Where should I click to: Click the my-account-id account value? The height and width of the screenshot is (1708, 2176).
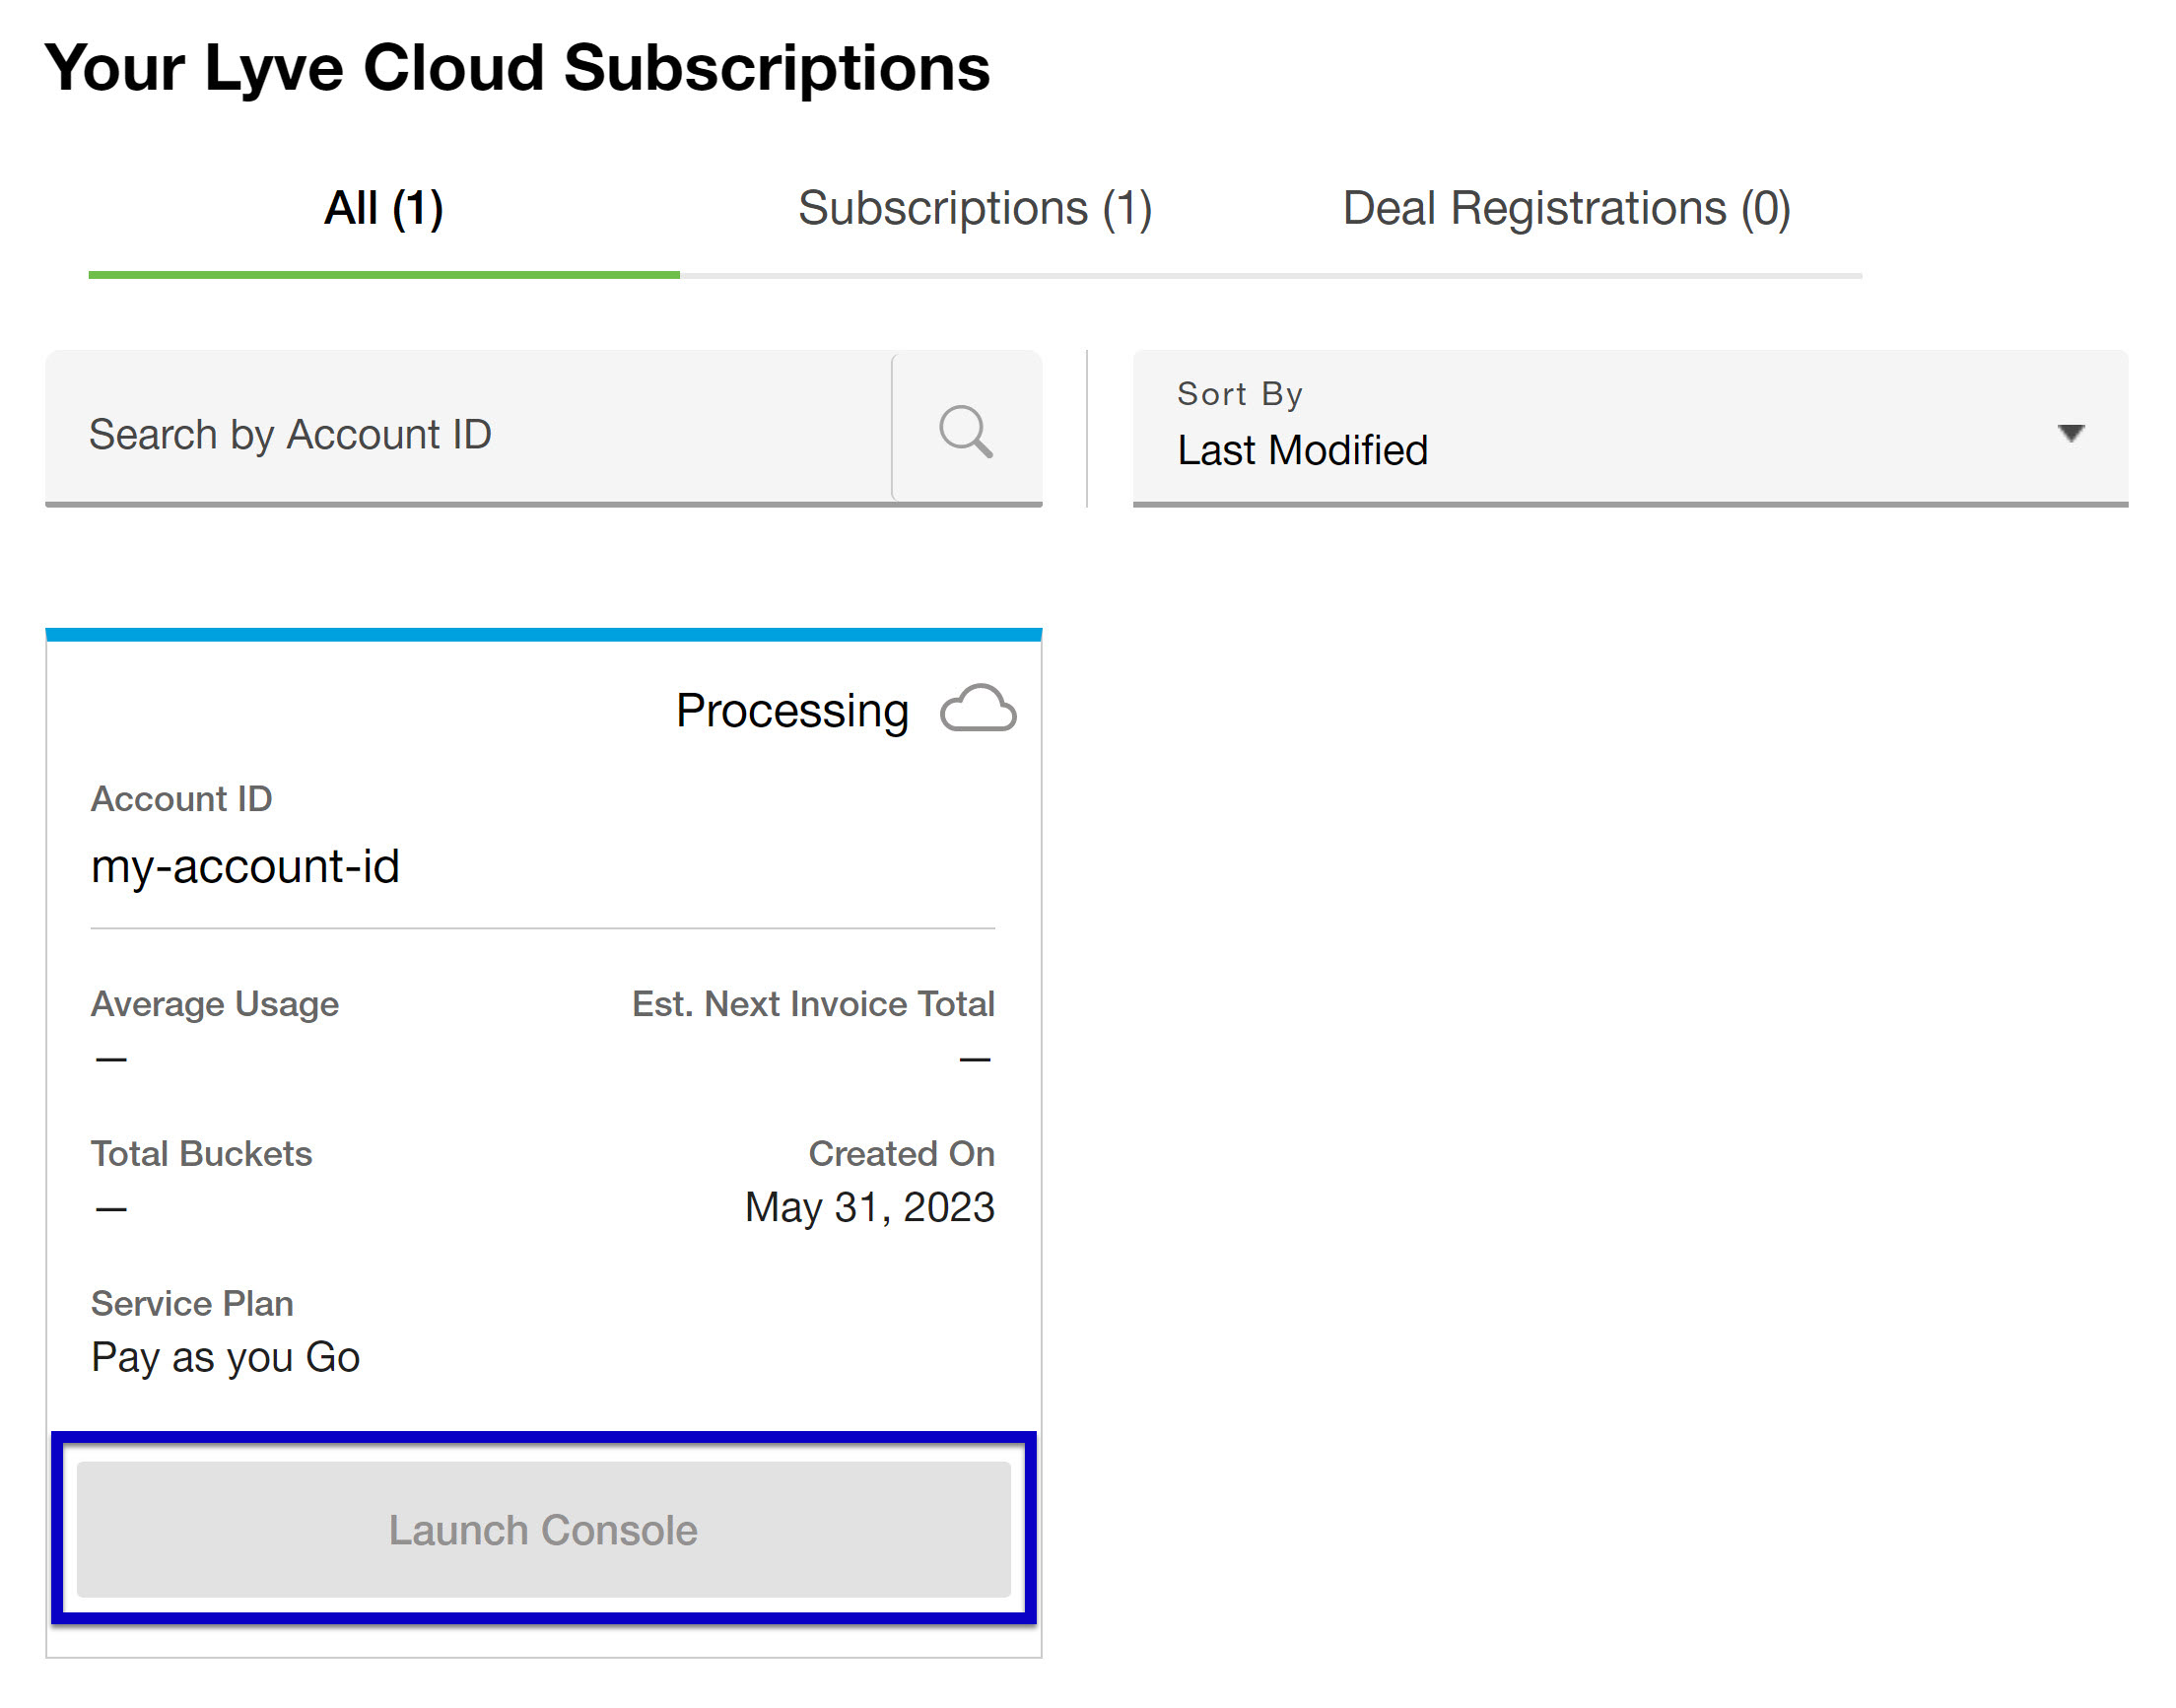point(245,866)
